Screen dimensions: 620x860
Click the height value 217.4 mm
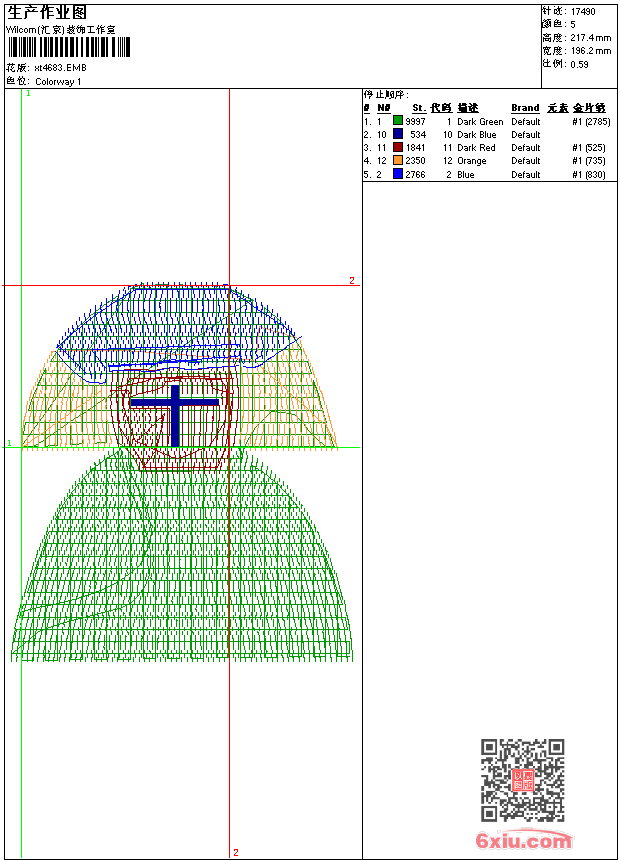(x=590, y=38)
